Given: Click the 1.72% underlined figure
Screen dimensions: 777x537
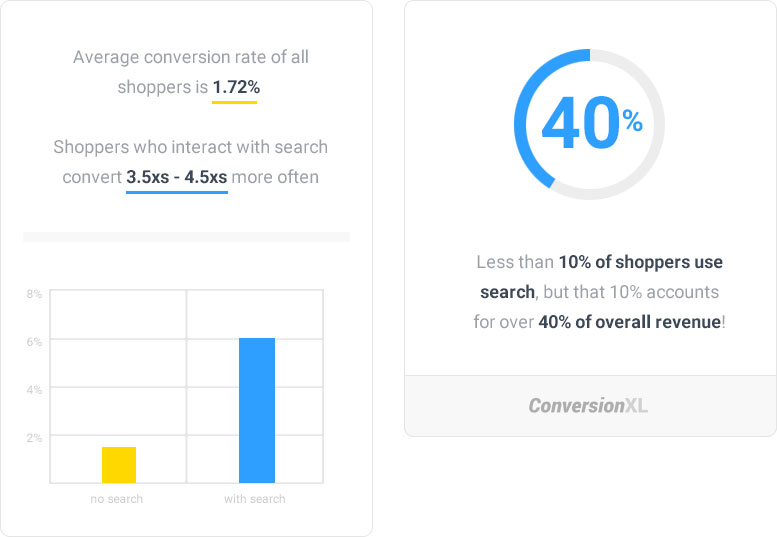Looking at the screenshot, I should pyautogui.click(x=236, y=87).
